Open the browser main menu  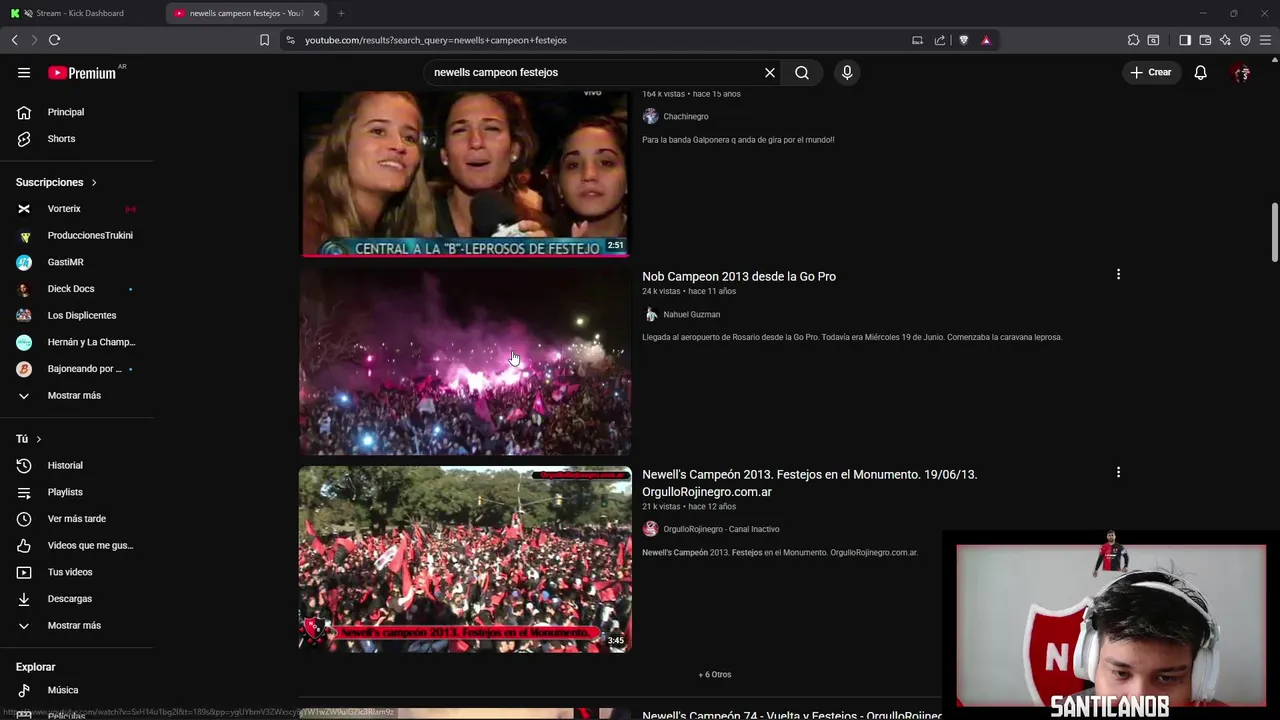click(x=1265, y=40)
